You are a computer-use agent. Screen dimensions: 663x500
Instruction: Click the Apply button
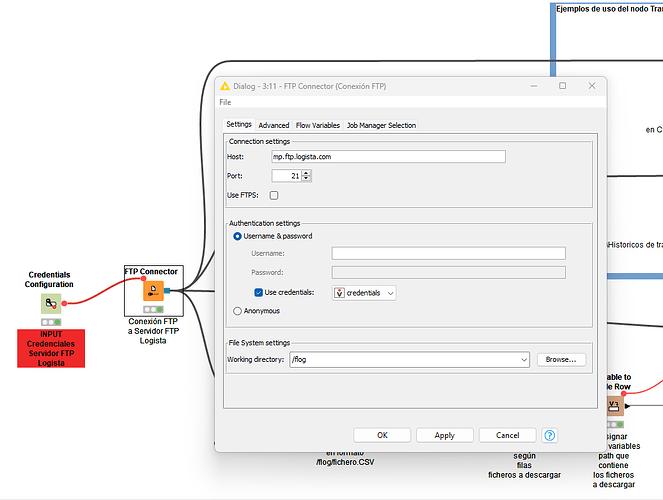(x=444, y=435)
